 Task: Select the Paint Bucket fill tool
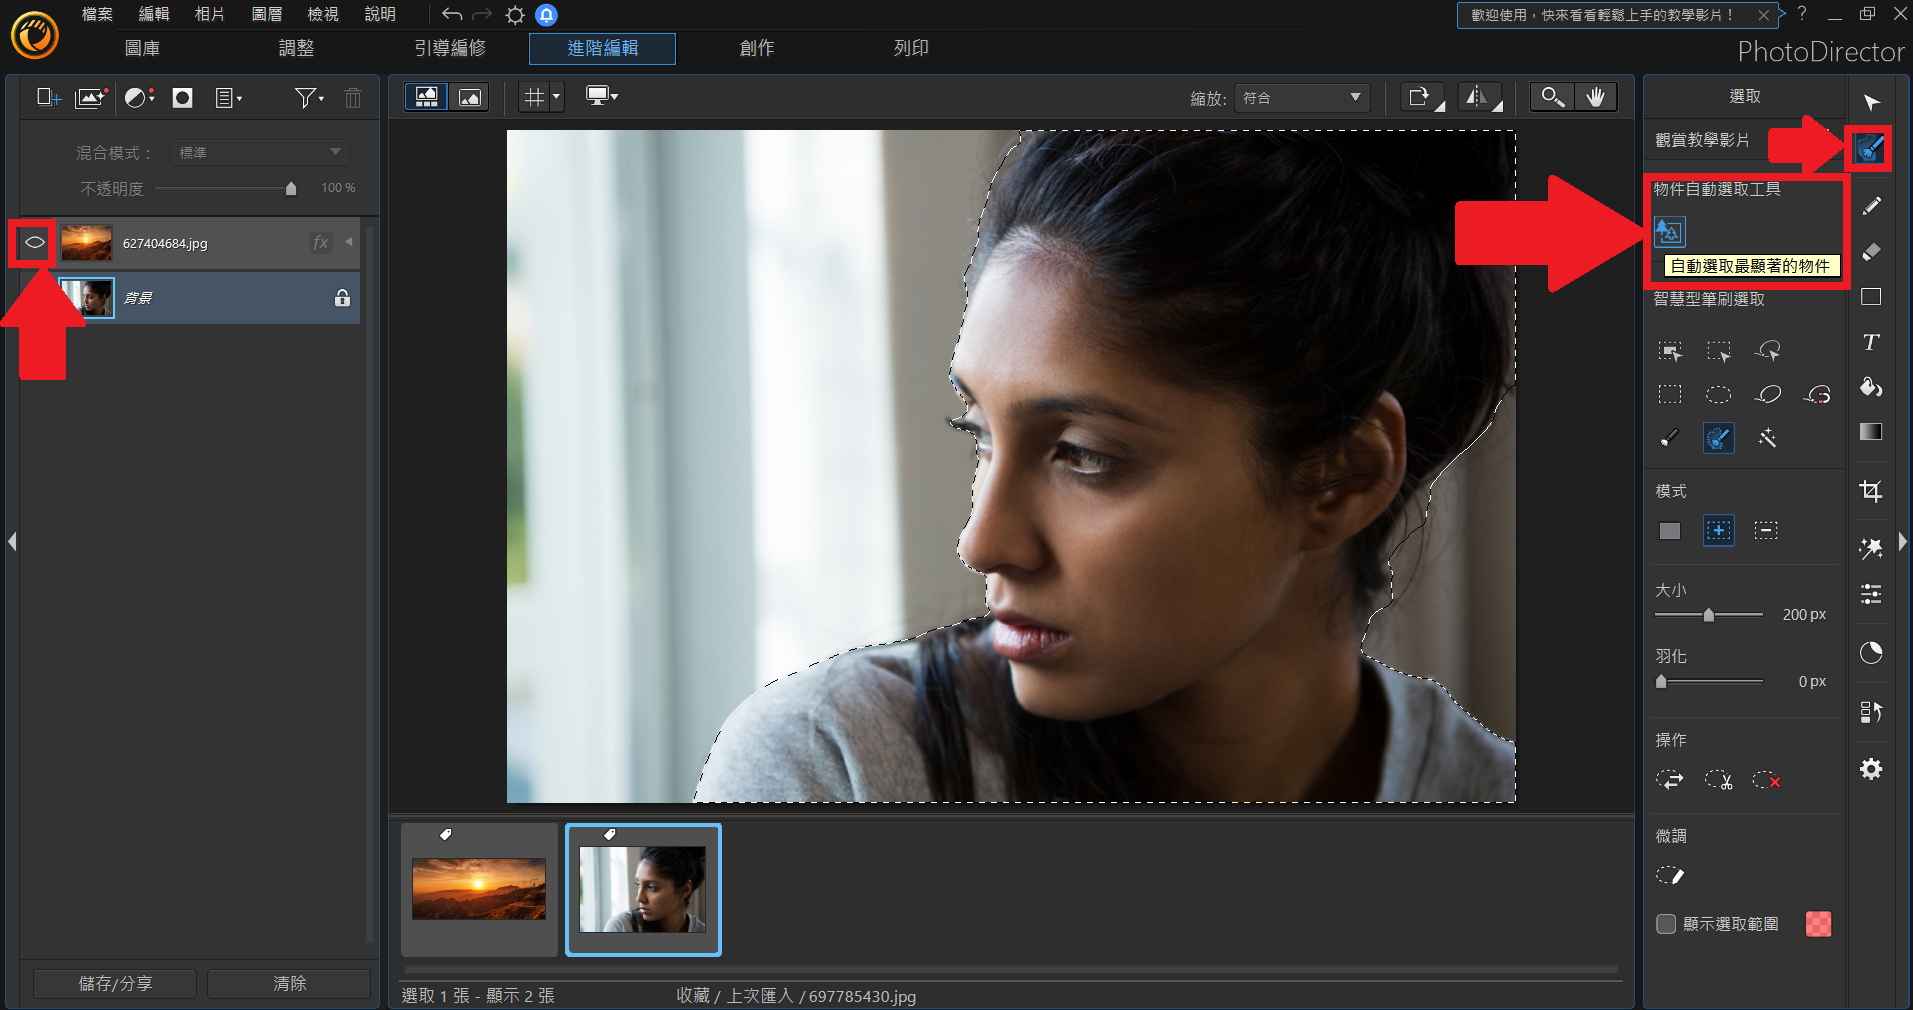1871,387
